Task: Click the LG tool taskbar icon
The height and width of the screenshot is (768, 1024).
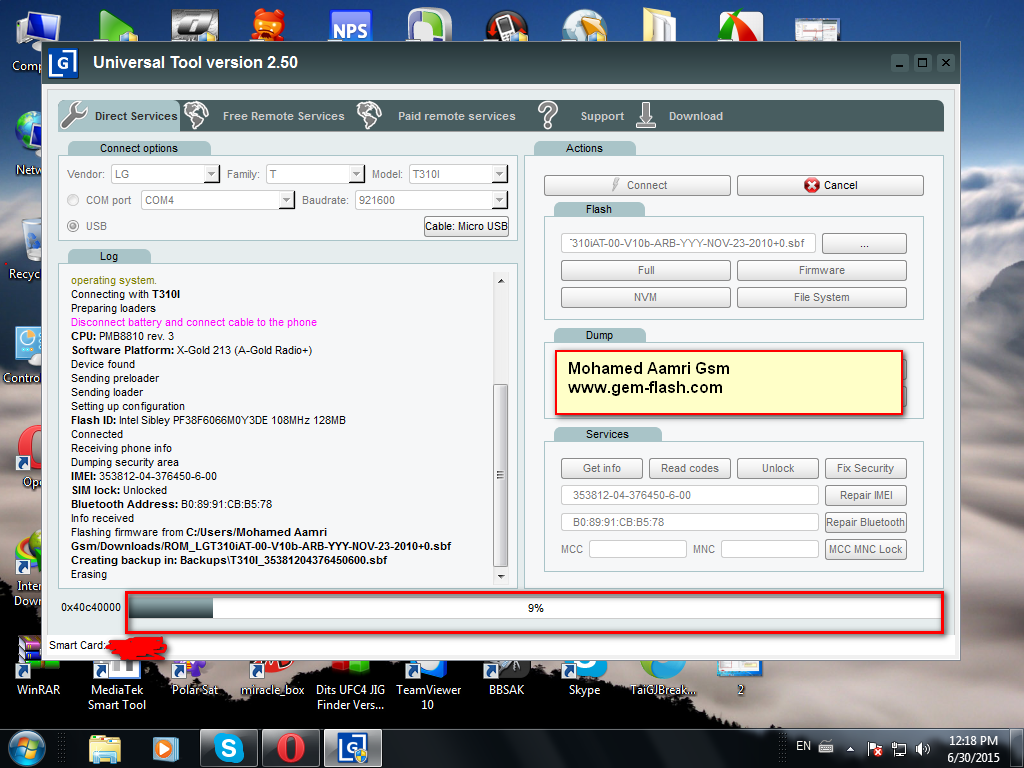Action: (353, 748)
